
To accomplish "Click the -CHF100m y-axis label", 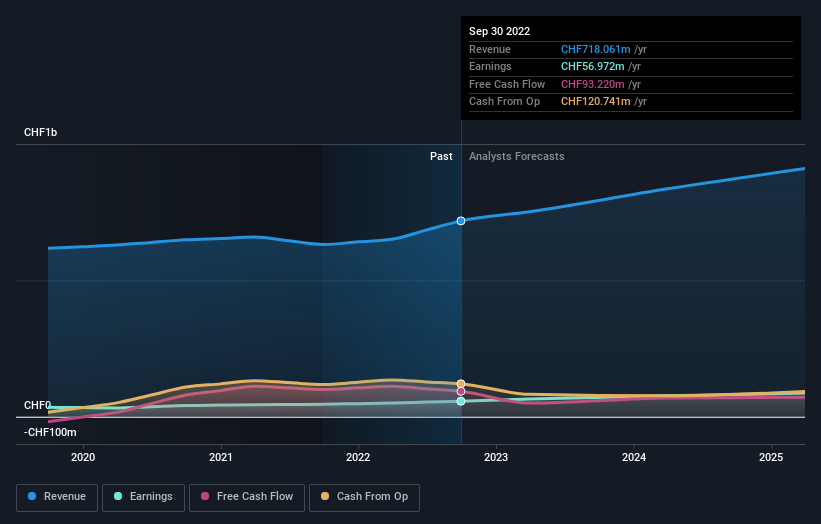I will tap(50, 432).
